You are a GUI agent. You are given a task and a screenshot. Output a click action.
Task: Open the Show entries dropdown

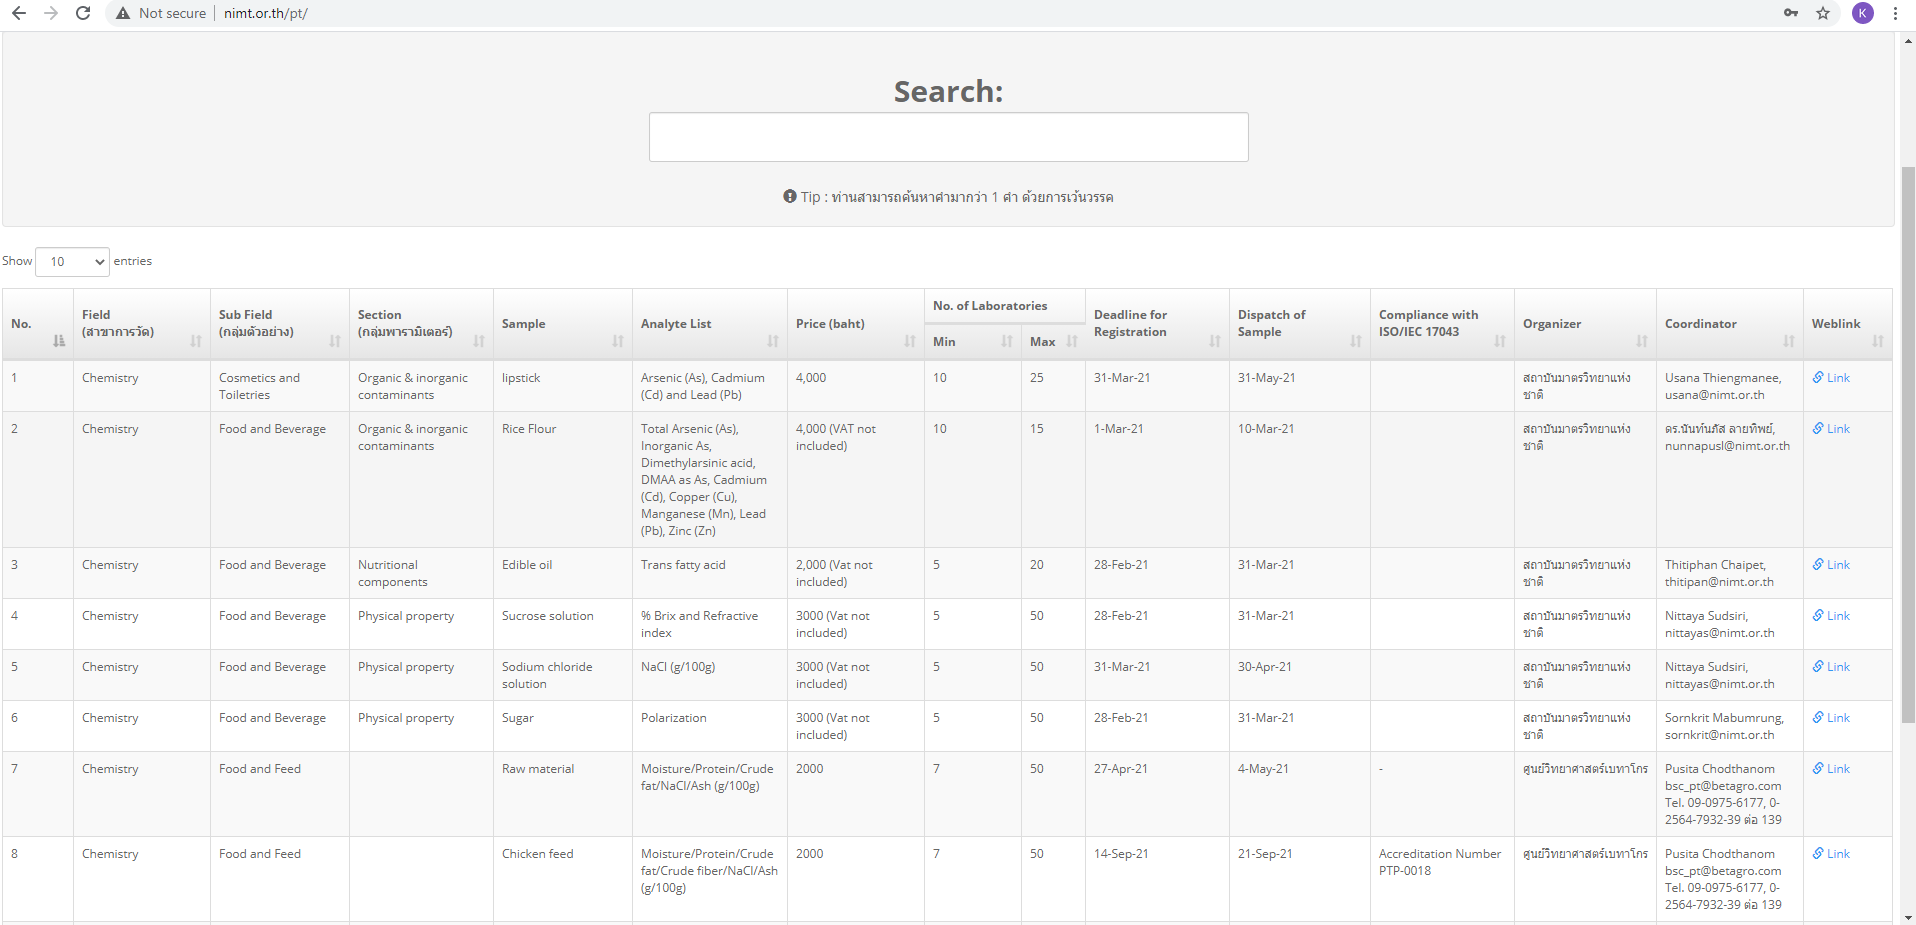point(72,262)
